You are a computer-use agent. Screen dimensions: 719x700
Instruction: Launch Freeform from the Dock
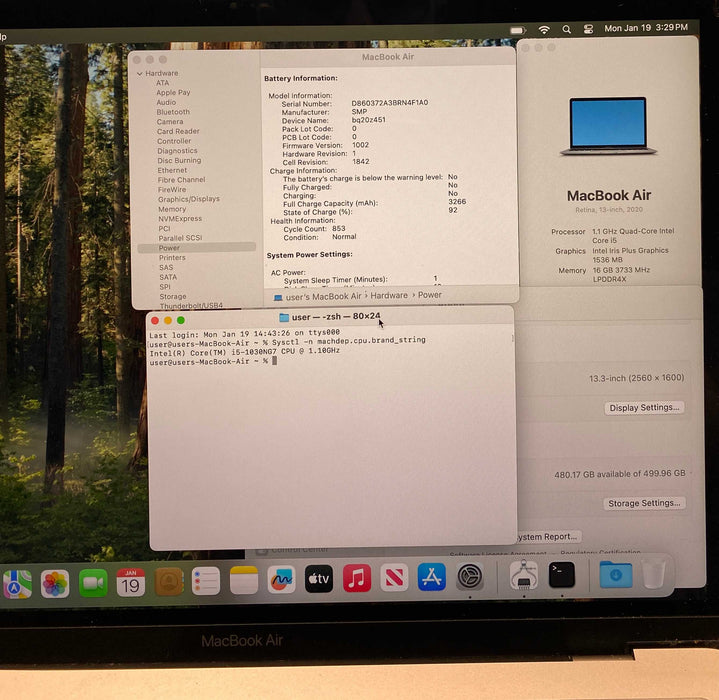pyautogui.click(x=281, y=579)
